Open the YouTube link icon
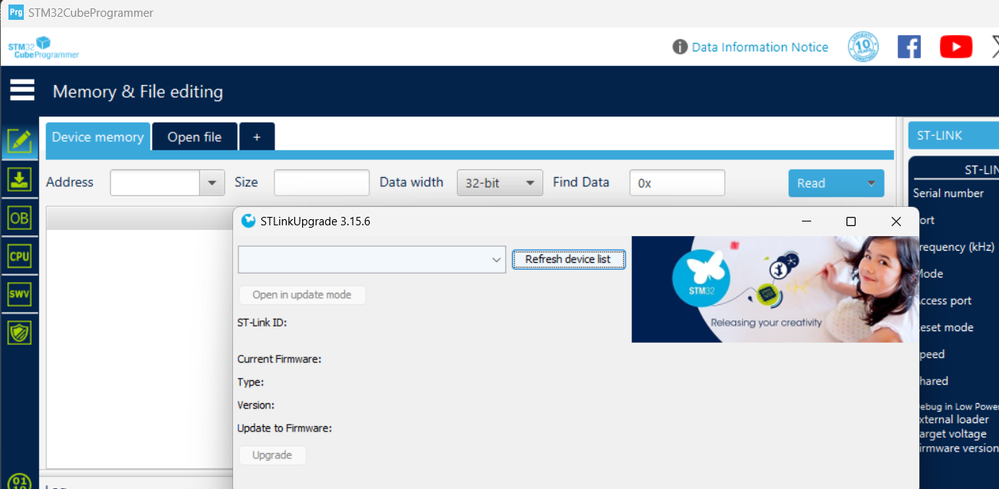The width and height of the screenshot is (999, 489). [x=956, y=47]
